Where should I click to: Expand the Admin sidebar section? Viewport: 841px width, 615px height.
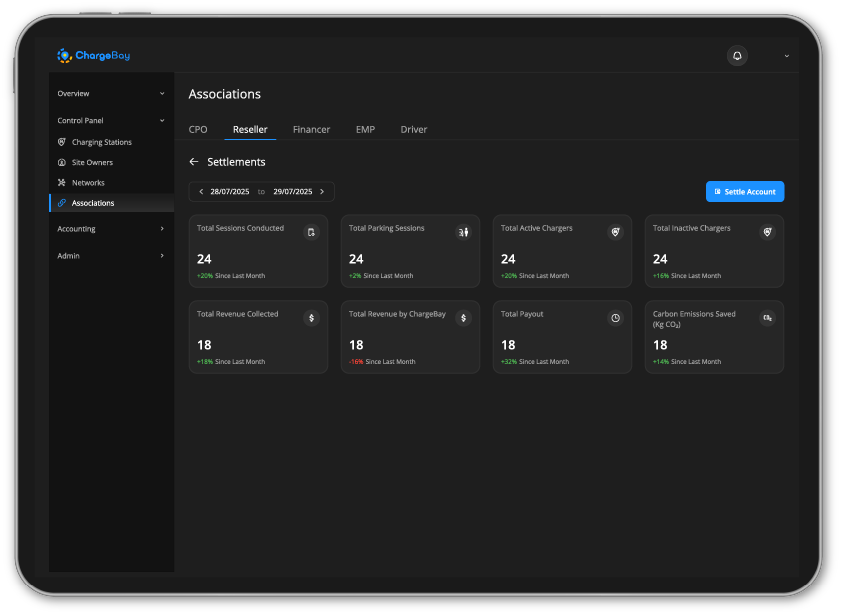point(162,256)
